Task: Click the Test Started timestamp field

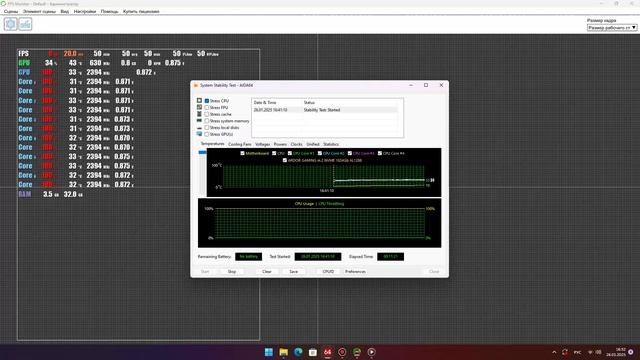Action: pos(318,256)
